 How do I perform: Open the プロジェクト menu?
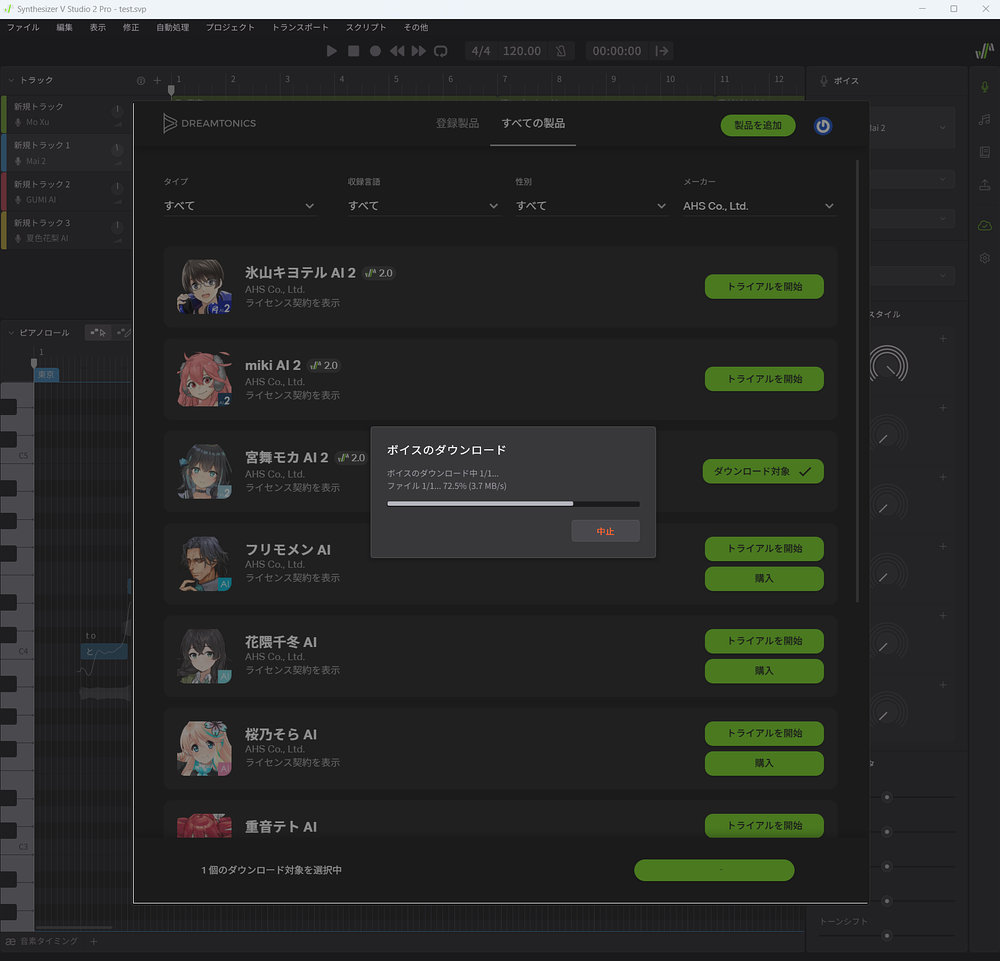(230, 27)
